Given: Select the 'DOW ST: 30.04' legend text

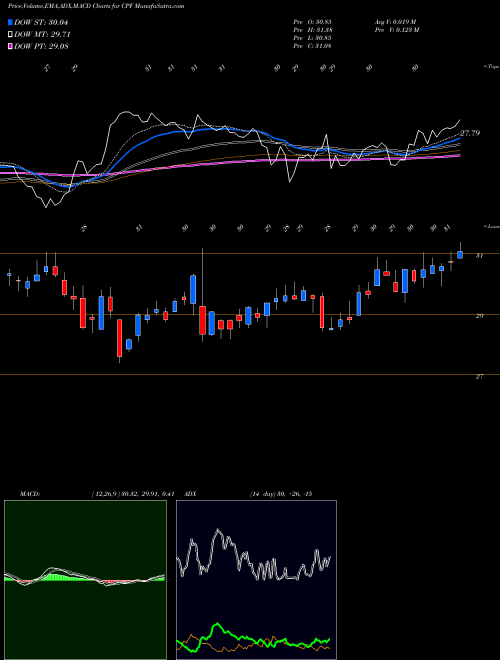Looking at the screenshot, I should coord(41,22).
